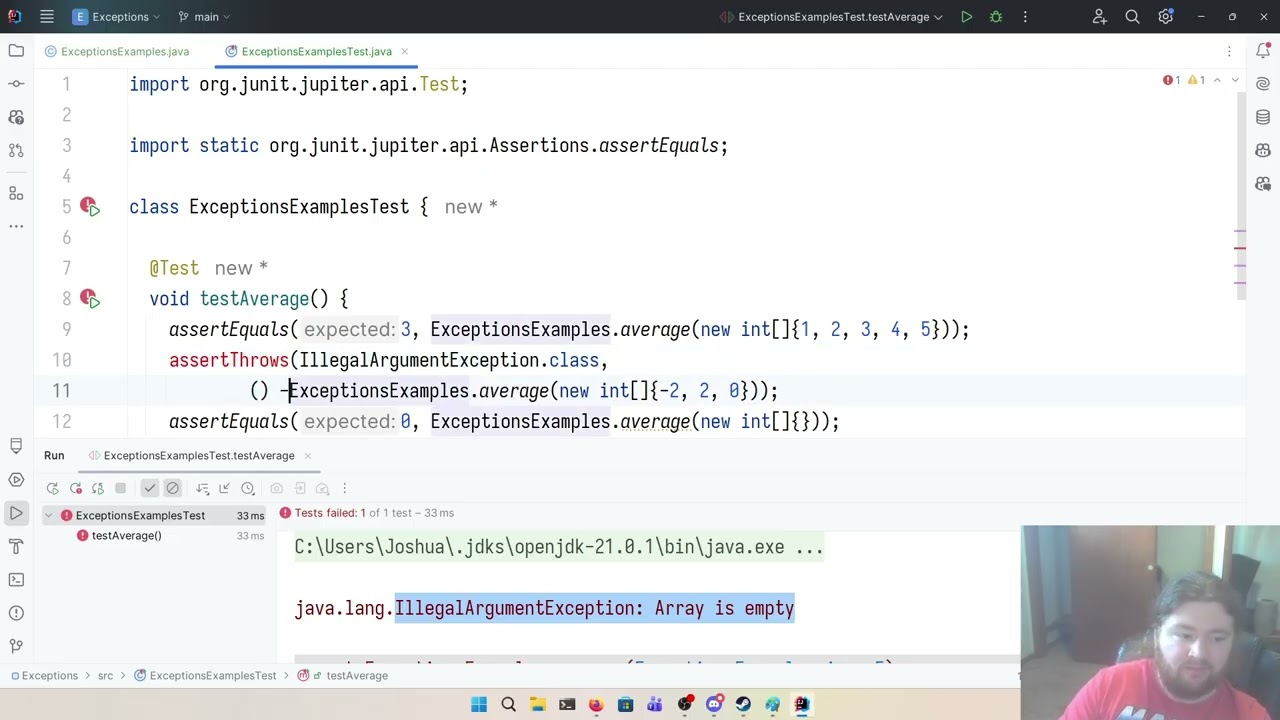Click the Run panel title label
1280x720 pixels.
(54, 455)
